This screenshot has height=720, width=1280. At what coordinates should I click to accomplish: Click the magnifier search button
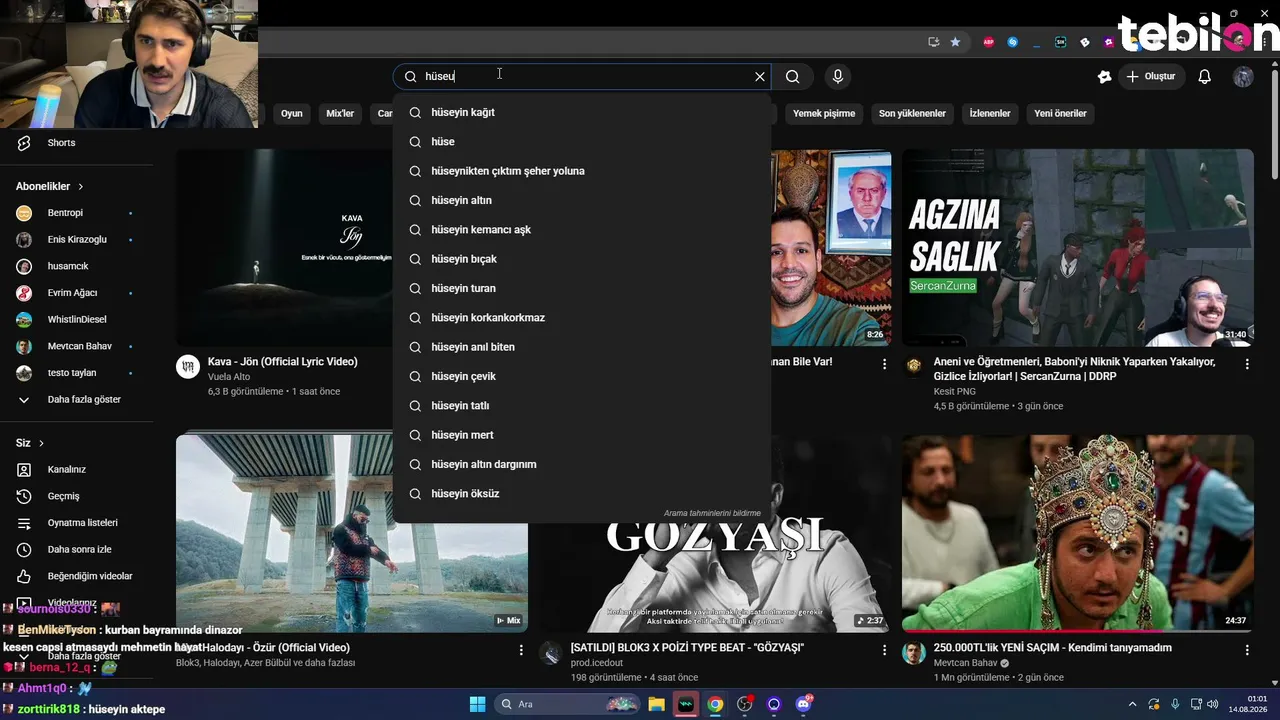[x=793, y=76]
